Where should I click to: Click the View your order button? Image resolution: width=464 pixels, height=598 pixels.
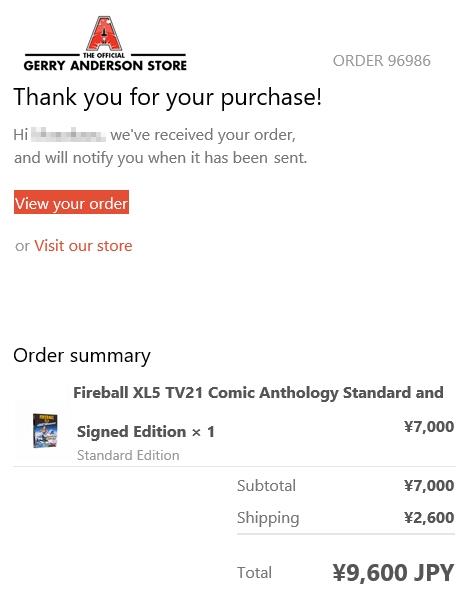click(x=71, y=203)
